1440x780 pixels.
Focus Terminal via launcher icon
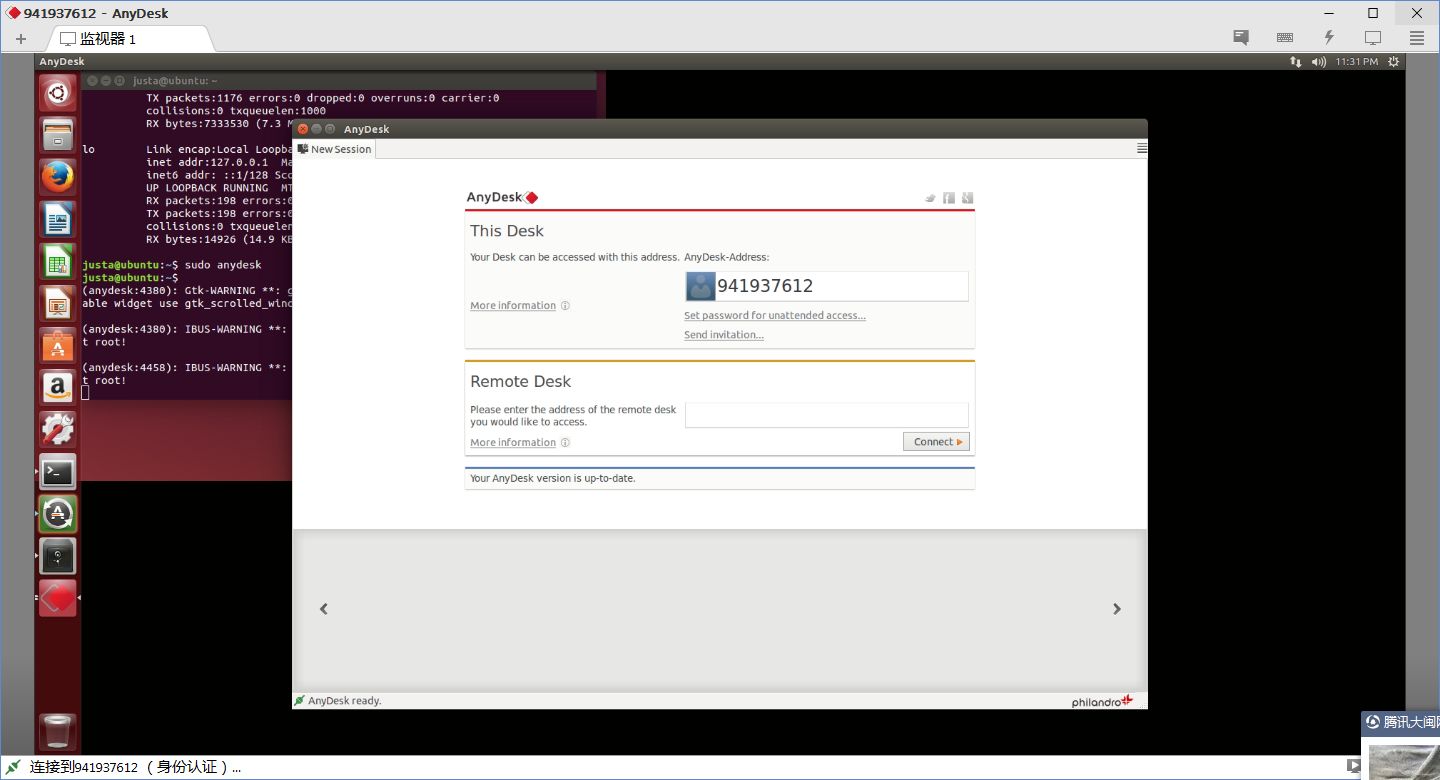point(58,472)
